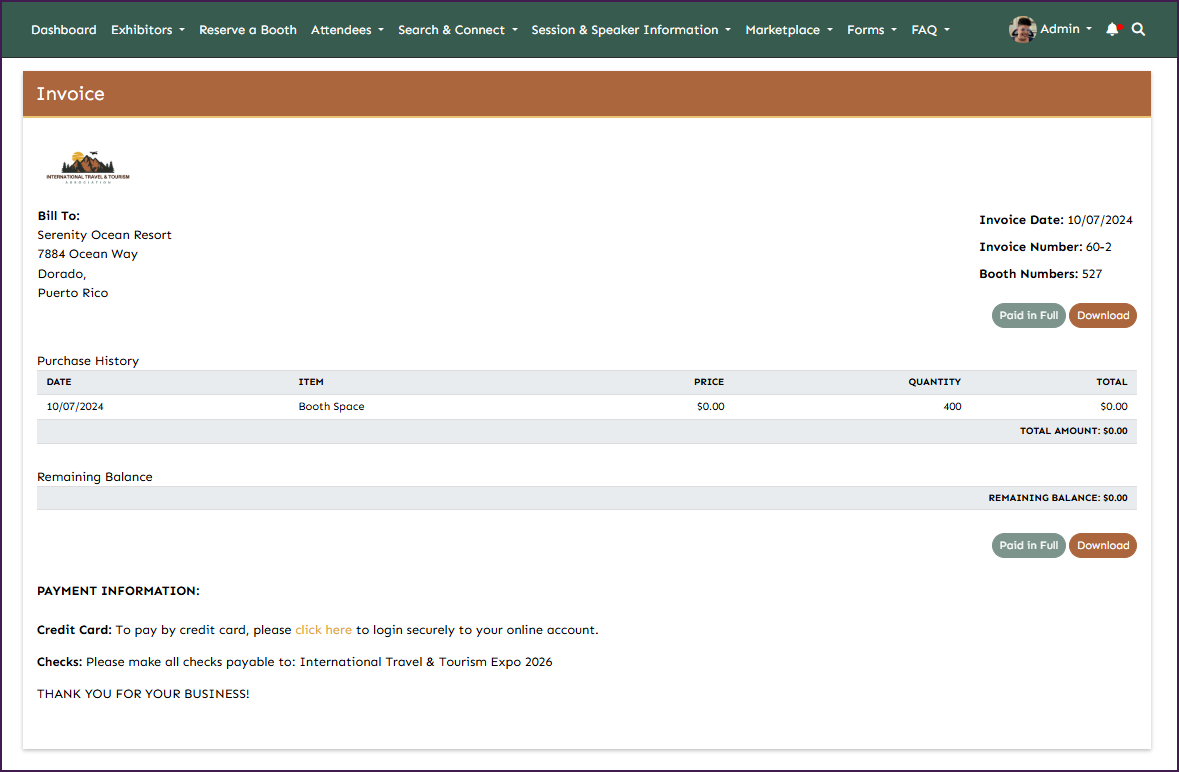Follow the 'click here' credit card link
Viewport: 1179px width, 772px height.
[x=323, y=630]
